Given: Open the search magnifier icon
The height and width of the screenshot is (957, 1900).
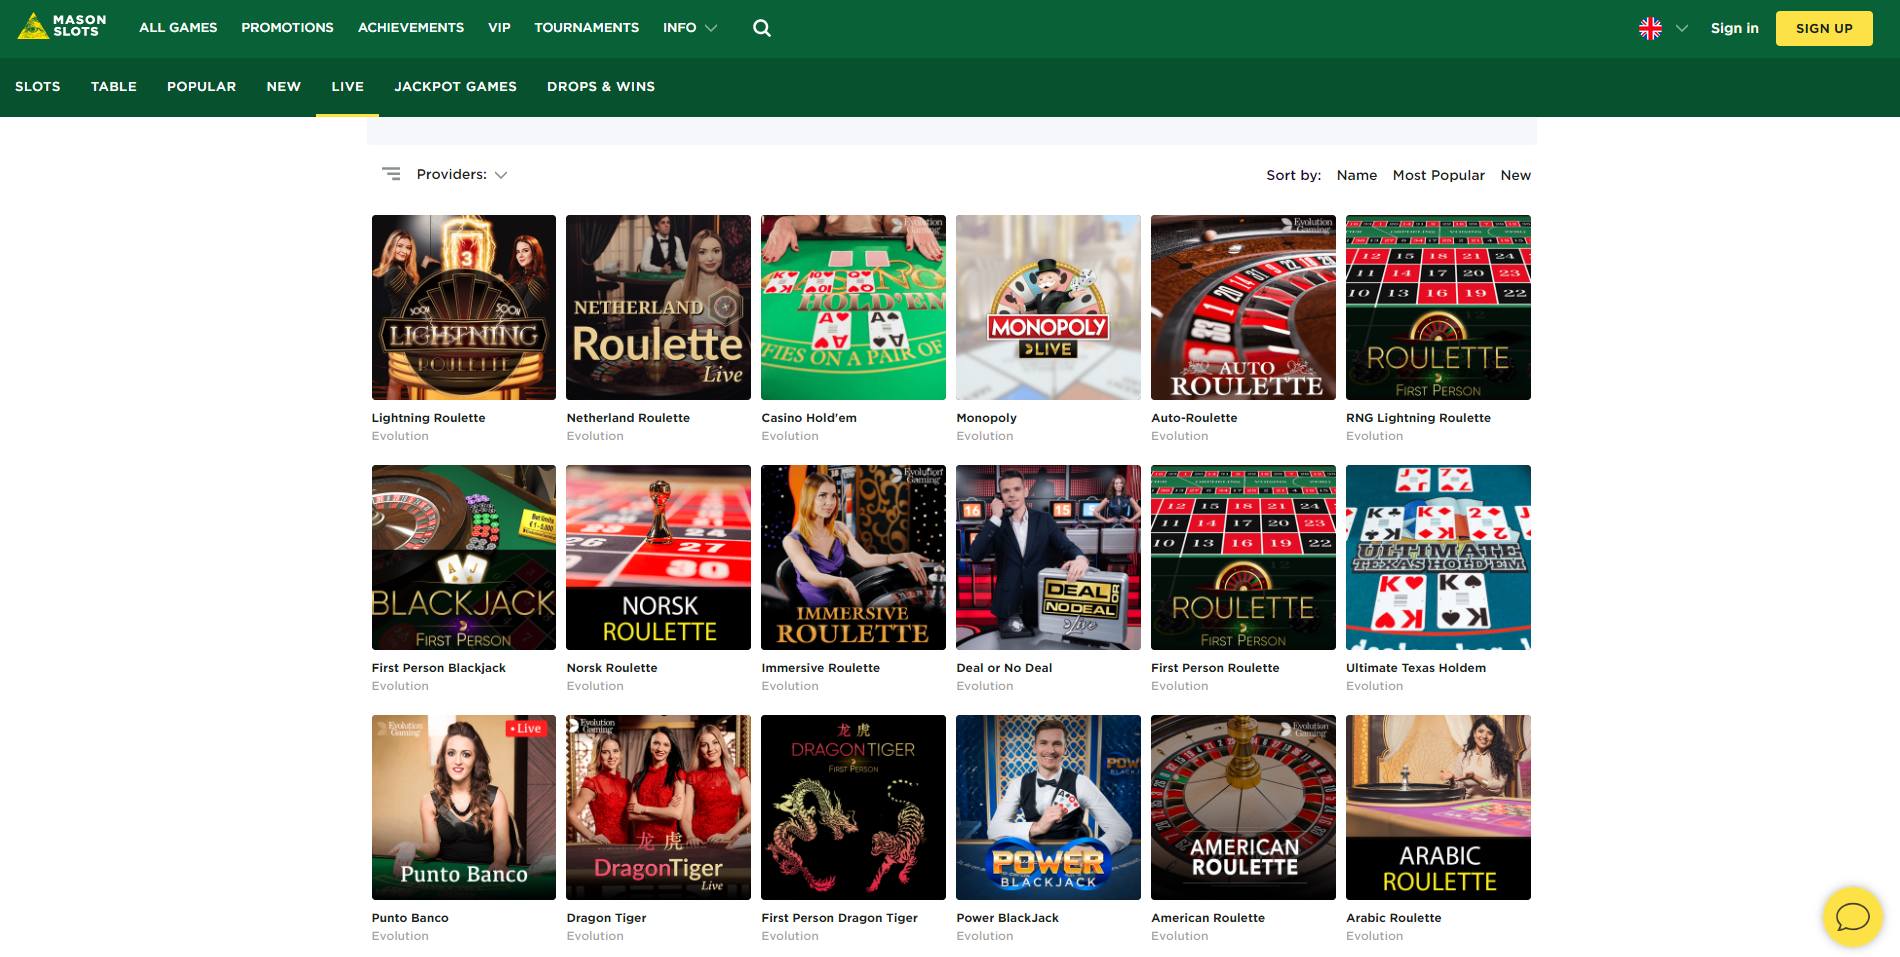Looking at the screenshot, I should [x=762, y=28].
